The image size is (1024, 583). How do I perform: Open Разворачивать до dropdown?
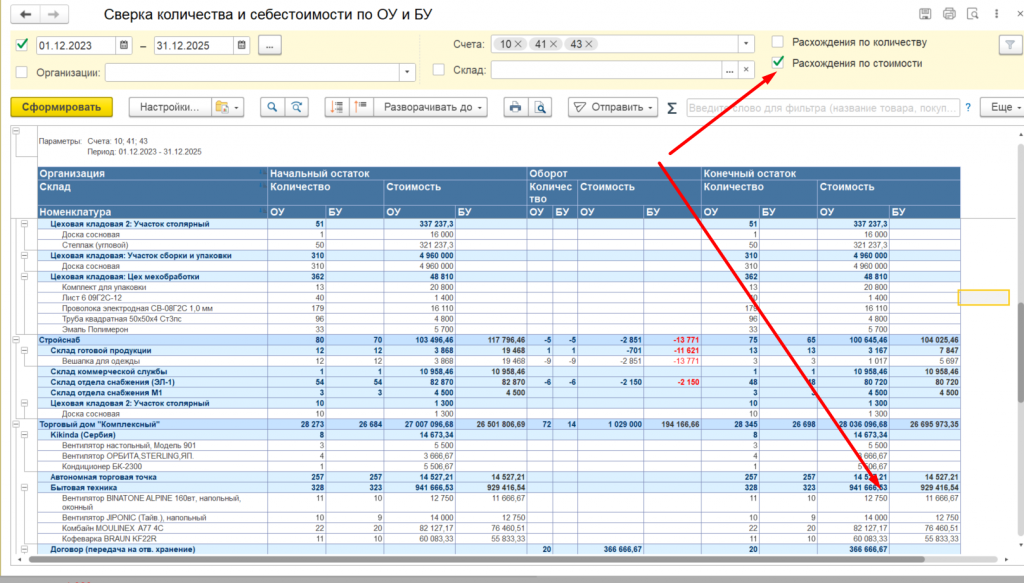coord(433,107)
